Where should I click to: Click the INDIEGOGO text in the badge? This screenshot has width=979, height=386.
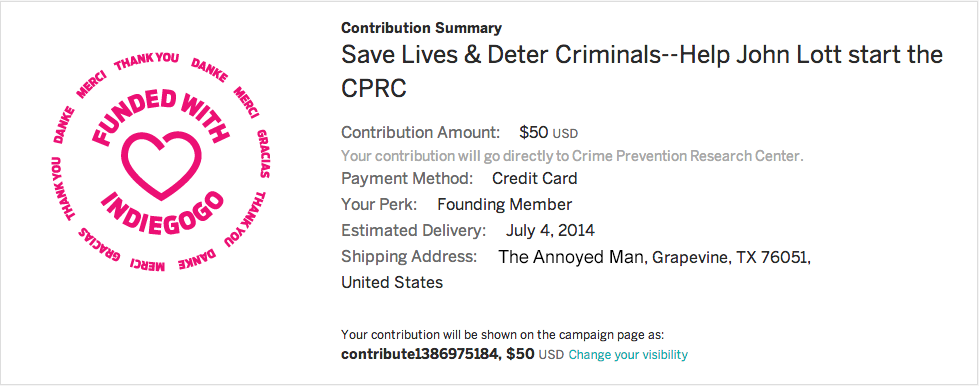click(x=162, y=215)
